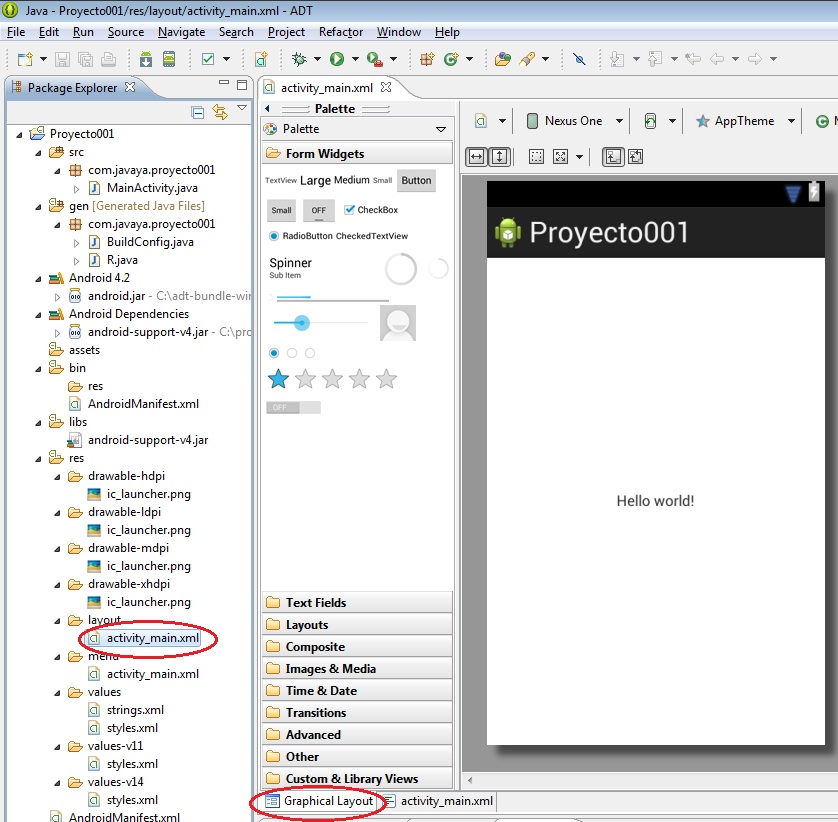The image size is (838, 822).
Task: Click the Save All toolbar icon
Action: tap(86, 59)
